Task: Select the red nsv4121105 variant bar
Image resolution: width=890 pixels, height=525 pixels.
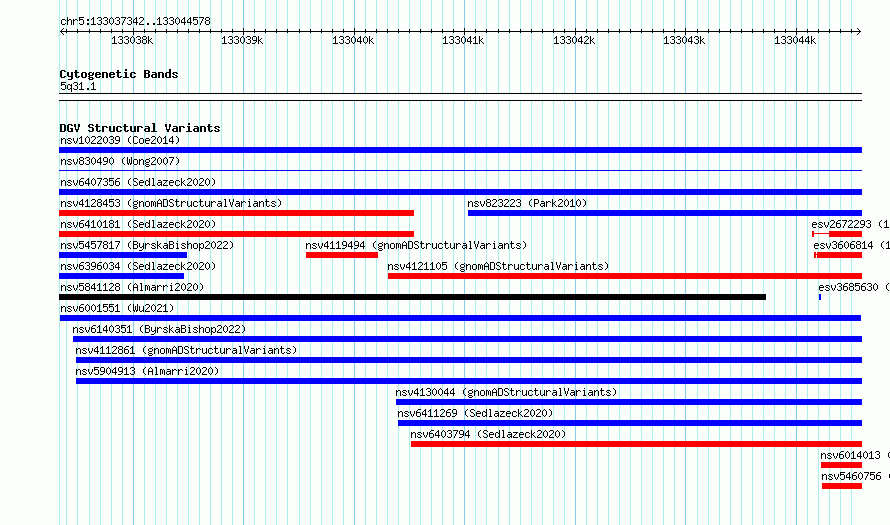Action: pyautogui.click(x=625, y=276)
